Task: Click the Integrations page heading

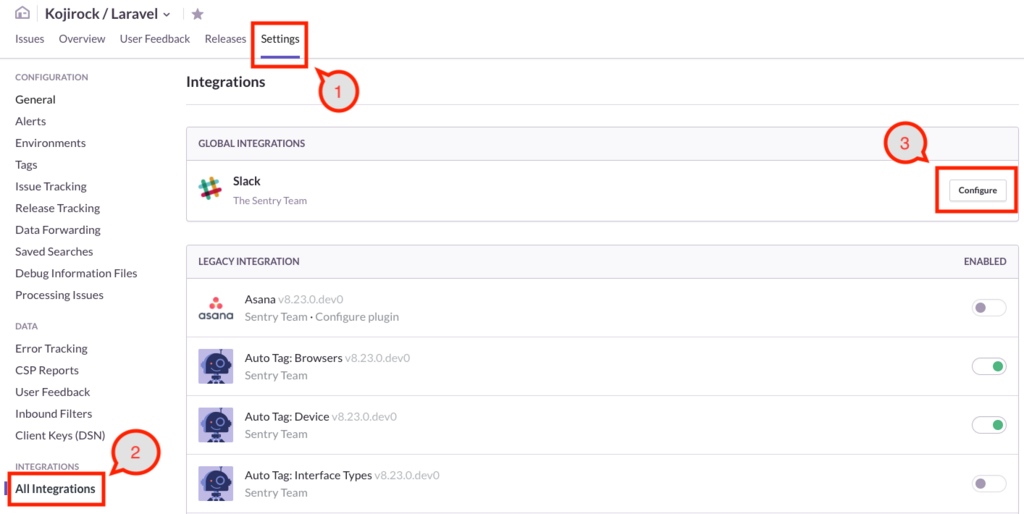Action: (x=225, y=82)
